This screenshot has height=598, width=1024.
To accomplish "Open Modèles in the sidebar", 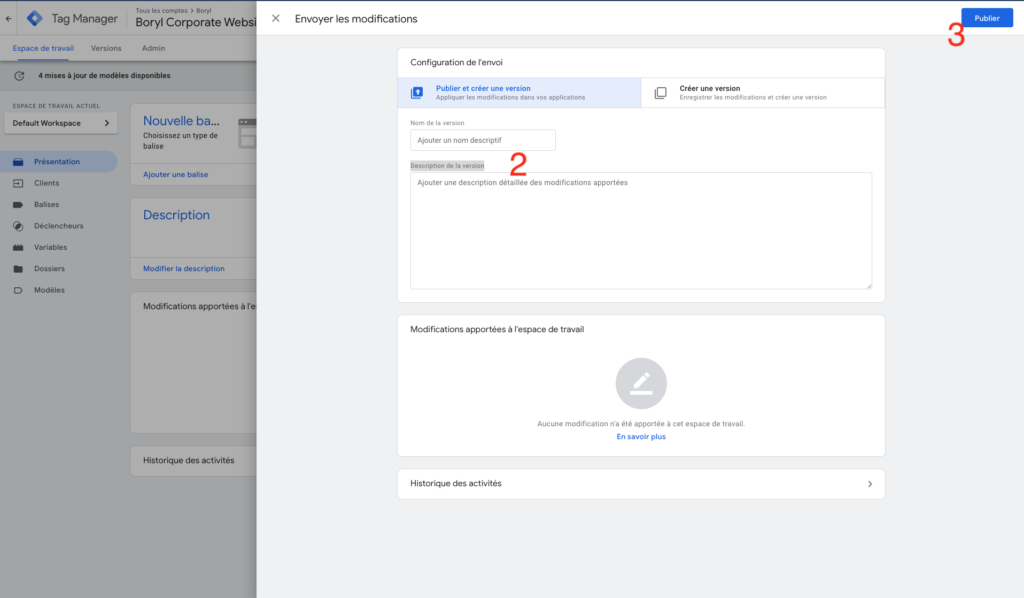I will [x=49, y=291].
